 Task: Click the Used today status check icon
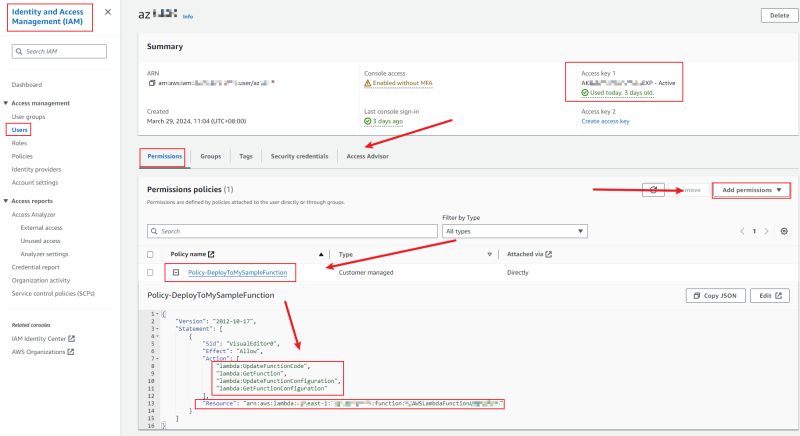[585, 93]
